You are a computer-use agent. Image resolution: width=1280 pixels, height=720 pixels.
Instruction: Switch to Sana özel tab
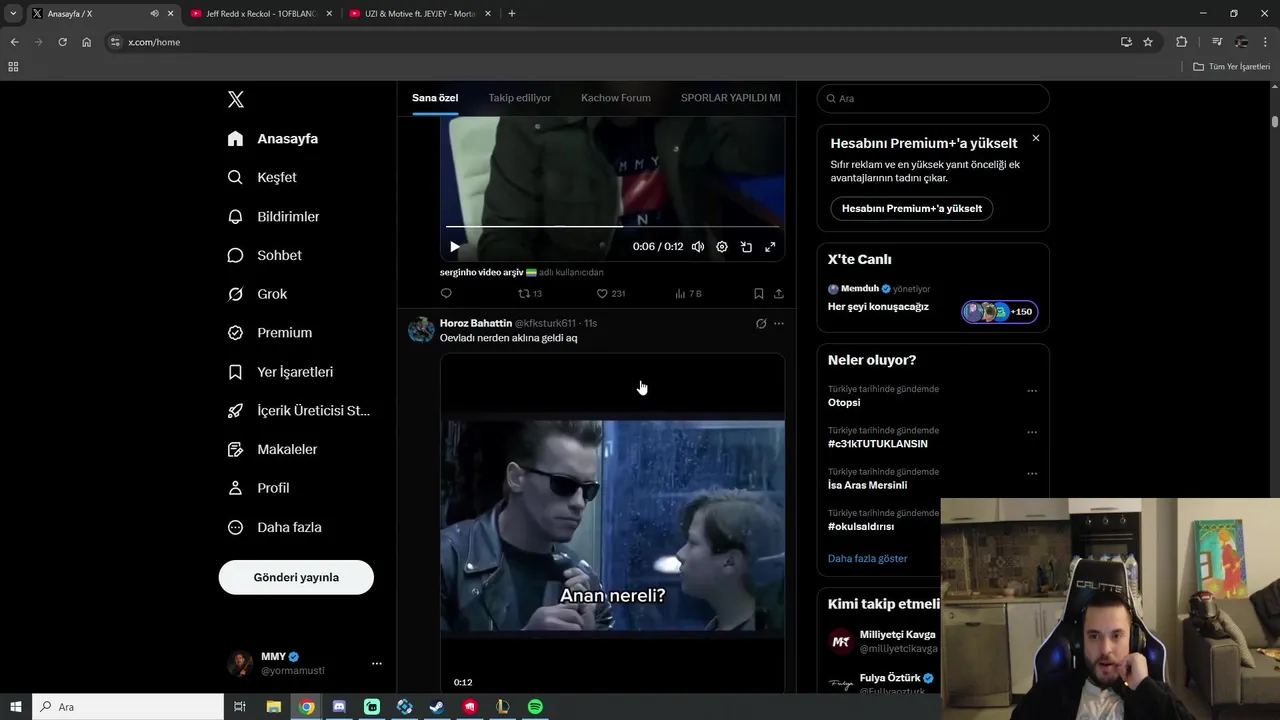[435, 98]
